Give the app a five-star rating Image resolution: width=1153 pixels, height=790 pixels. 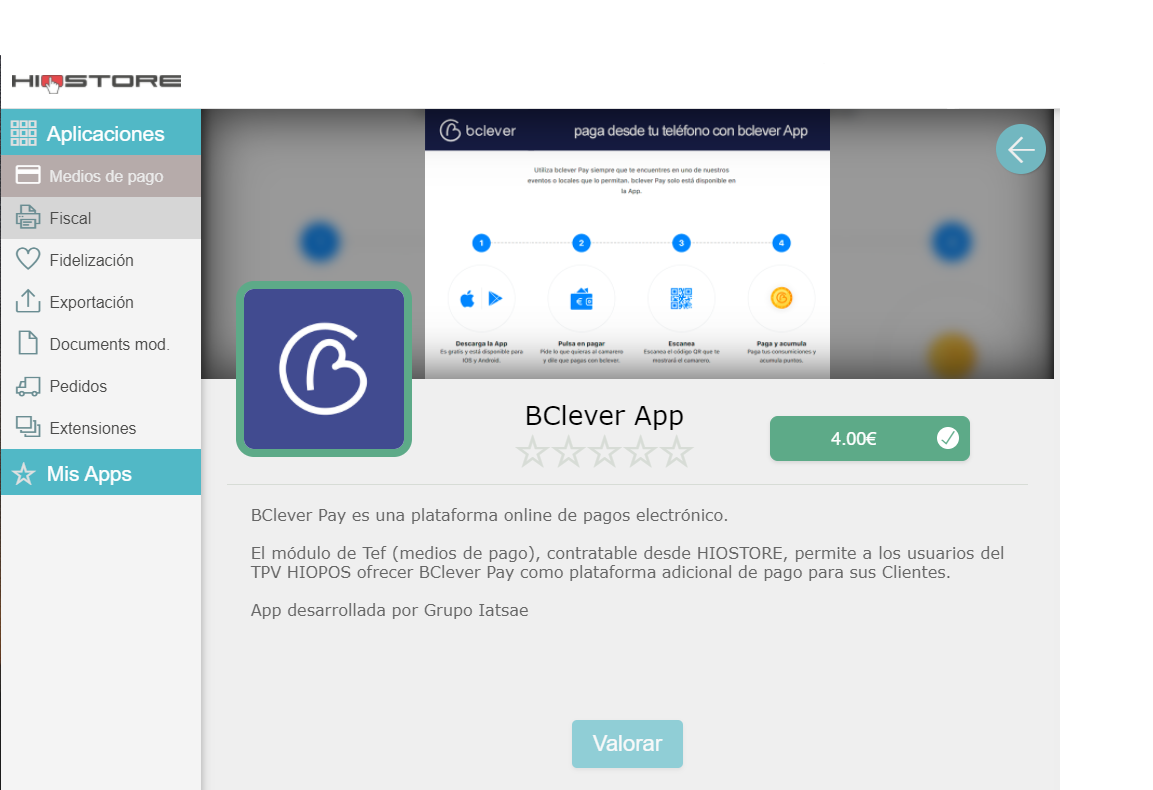click(x=677, y=452)
